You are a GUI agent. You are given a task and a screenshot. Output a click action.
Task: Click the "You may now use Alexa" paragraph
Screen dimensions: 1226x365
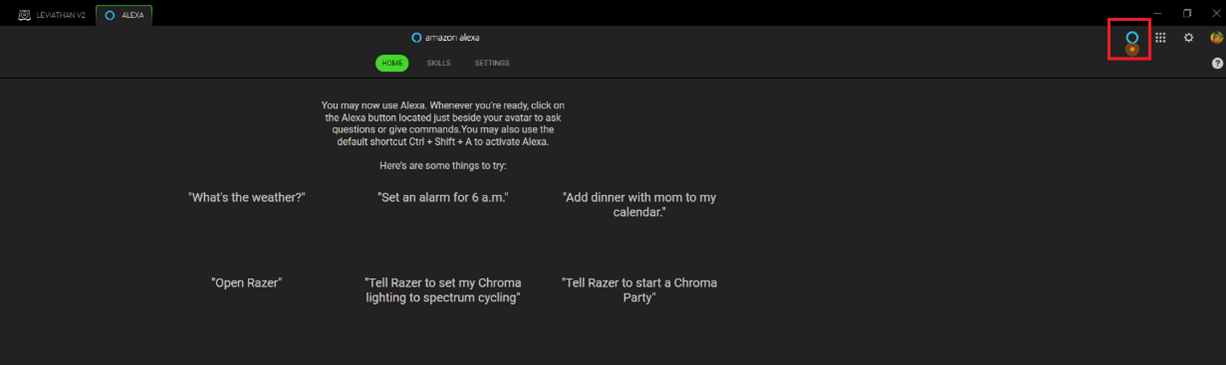coord(443,123)
